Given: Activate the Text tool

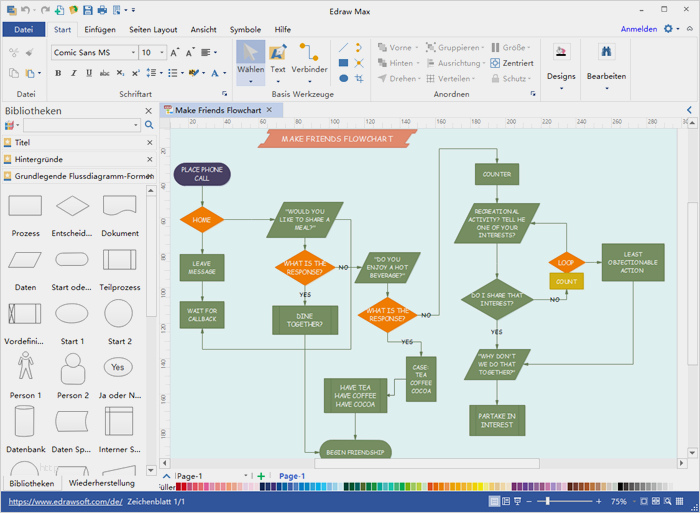Looking at the screenshot, I should (278, 58).
